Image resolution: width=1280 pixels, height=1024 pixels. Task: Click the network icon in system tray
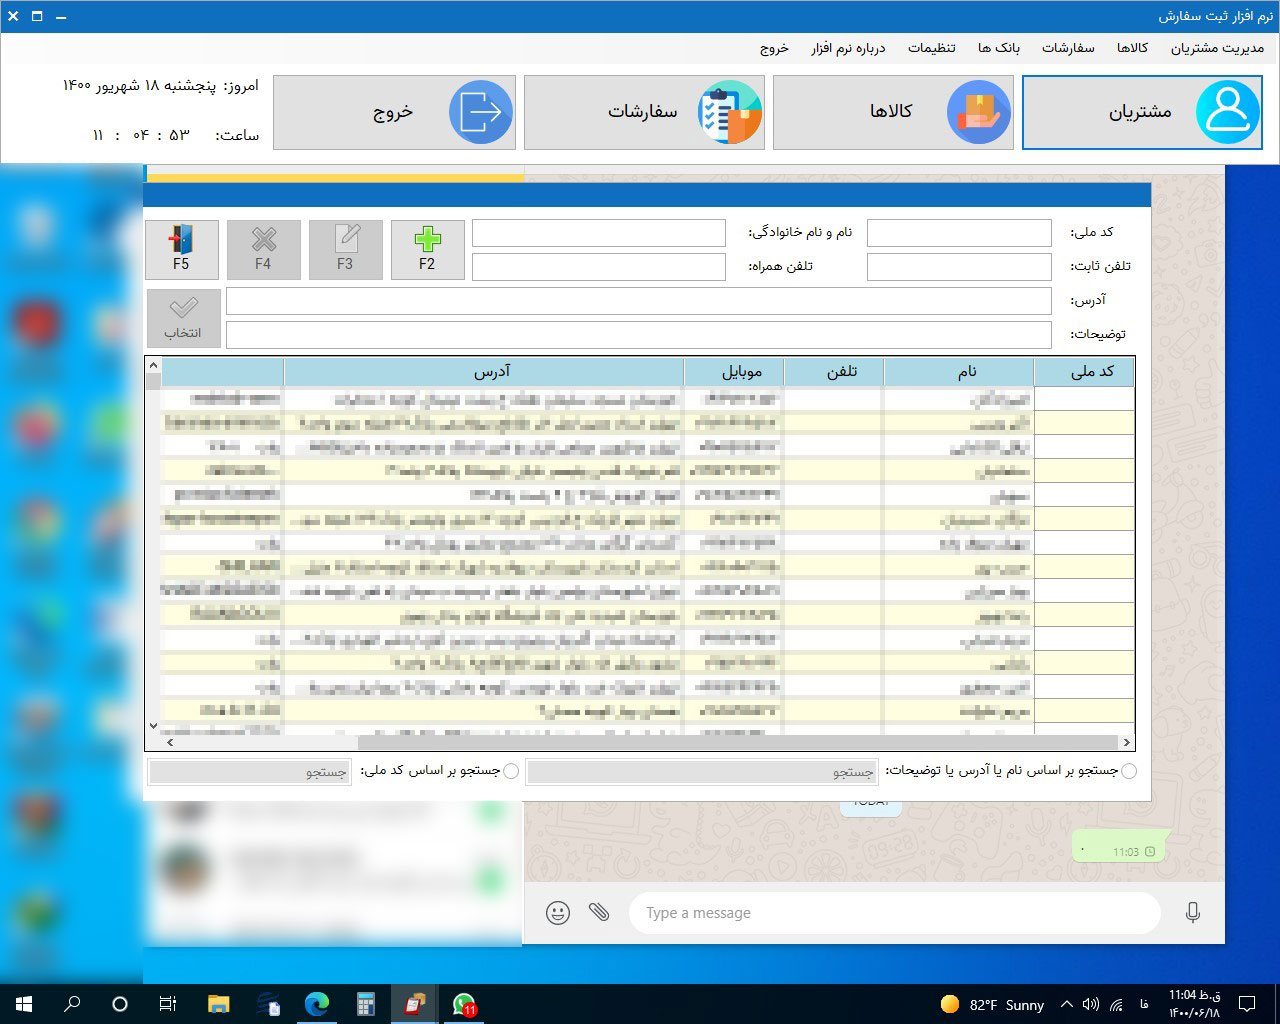(x=1117, y=1004)
